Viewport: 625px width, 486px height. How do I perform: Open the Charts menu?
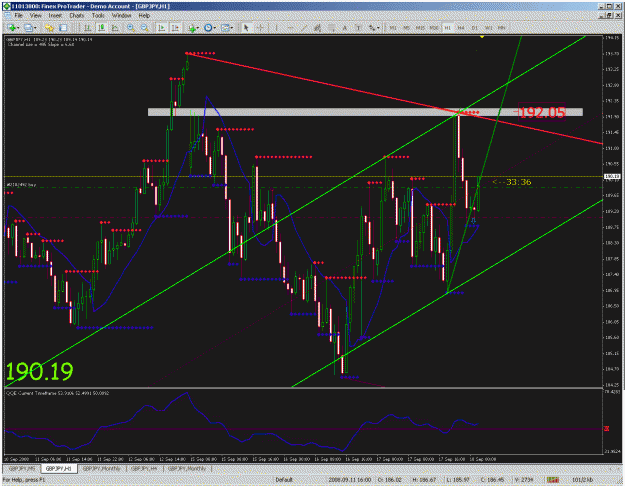pos(77,16)
